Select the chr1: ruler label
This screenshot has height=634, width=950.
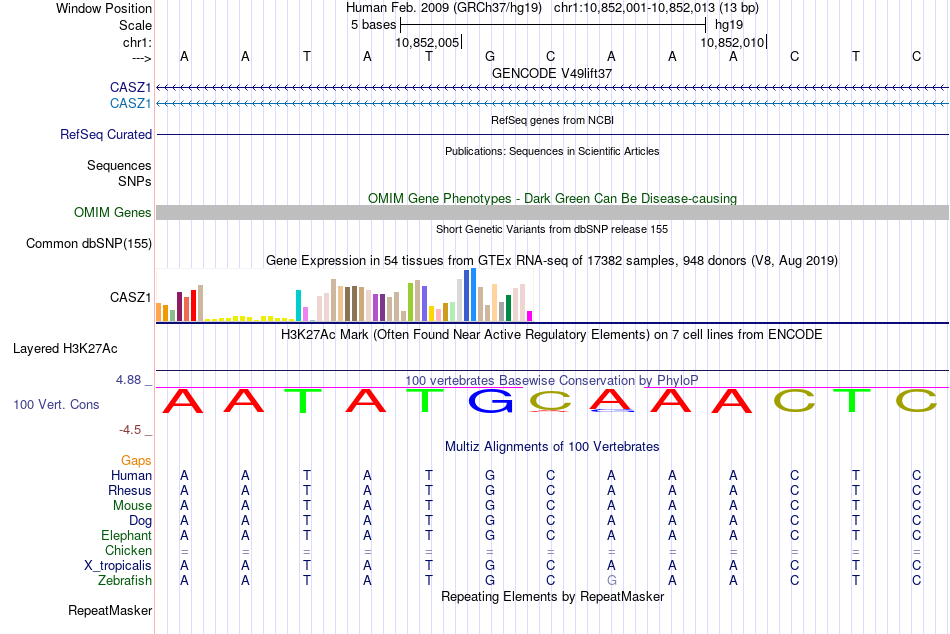coord(137,42)
